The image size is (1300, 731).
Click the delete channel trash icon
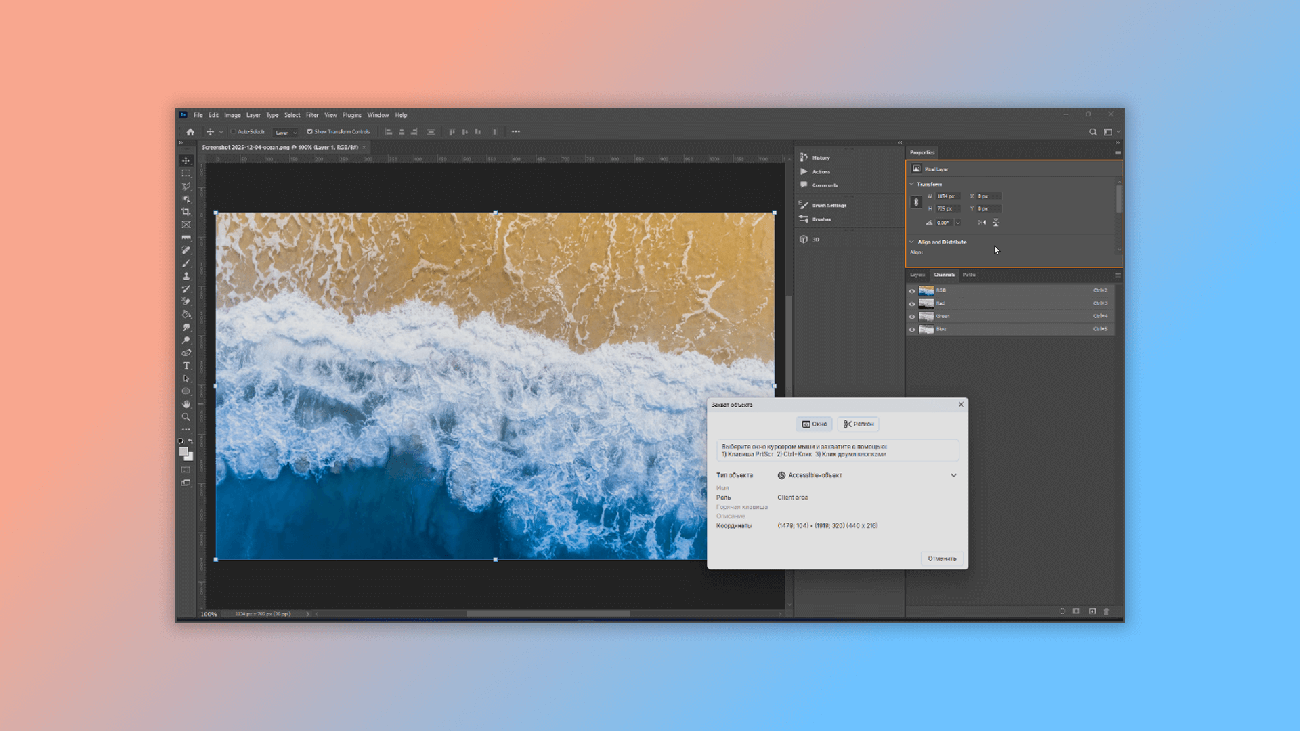point(1106,611)
